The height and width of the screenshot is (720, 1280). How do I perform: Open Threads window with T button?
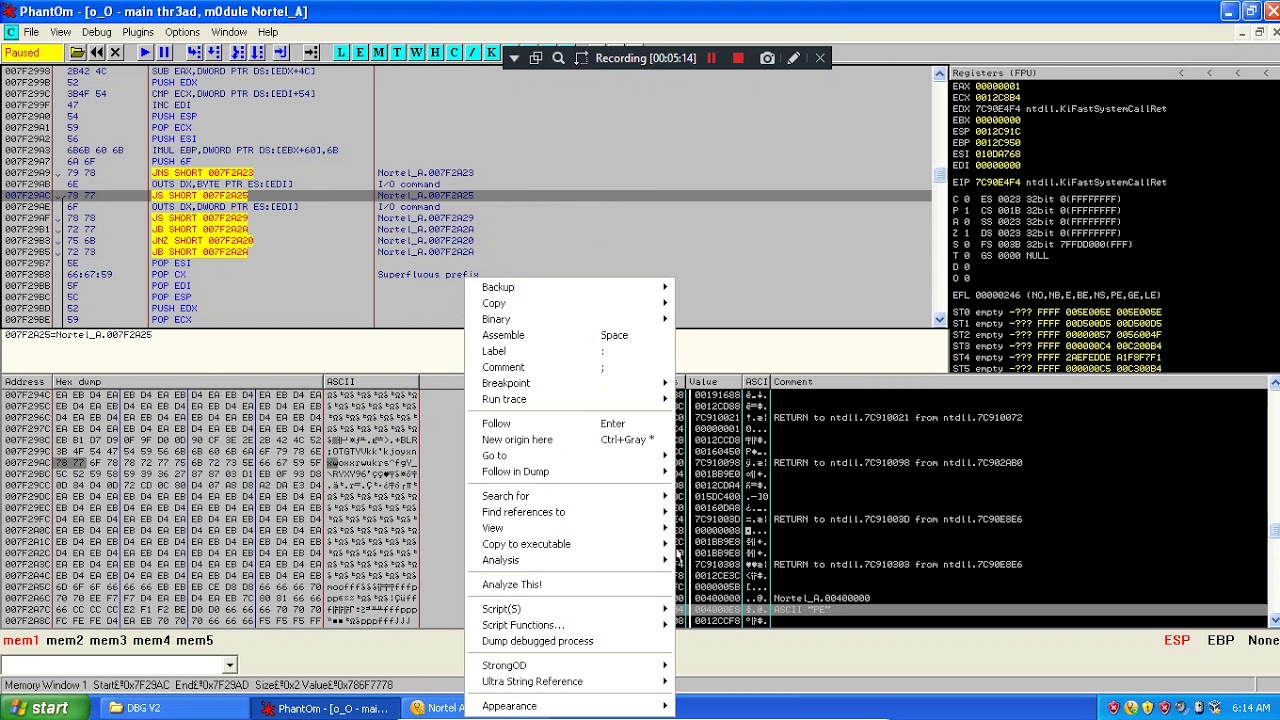tap(397, 52)
